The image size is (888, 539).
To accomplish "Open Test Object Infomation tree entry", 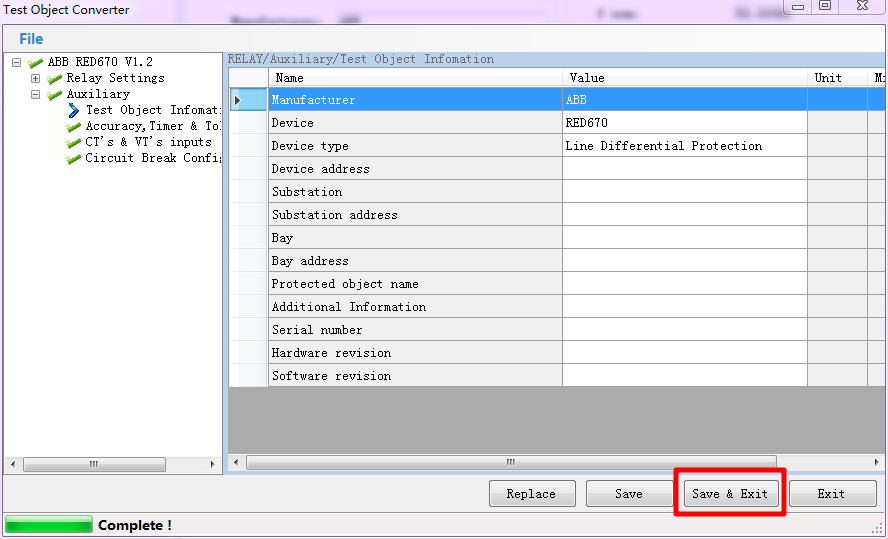I will (153, 110).
